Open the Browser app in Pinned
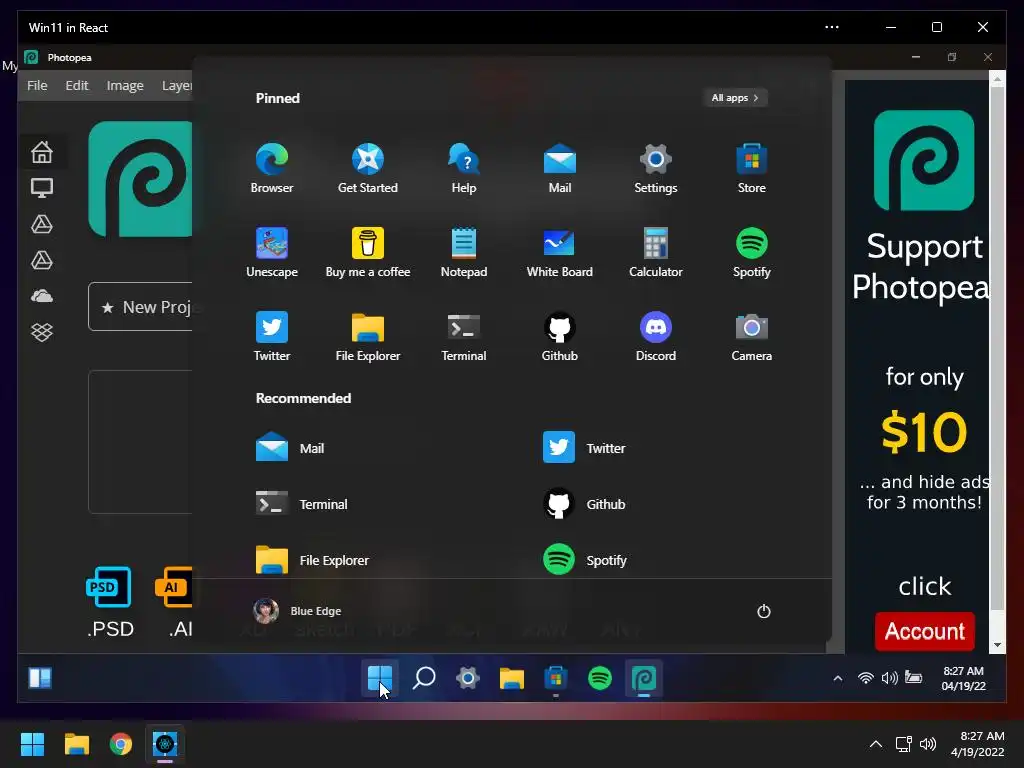The image size is (1024, 768). tap(272, 168)
